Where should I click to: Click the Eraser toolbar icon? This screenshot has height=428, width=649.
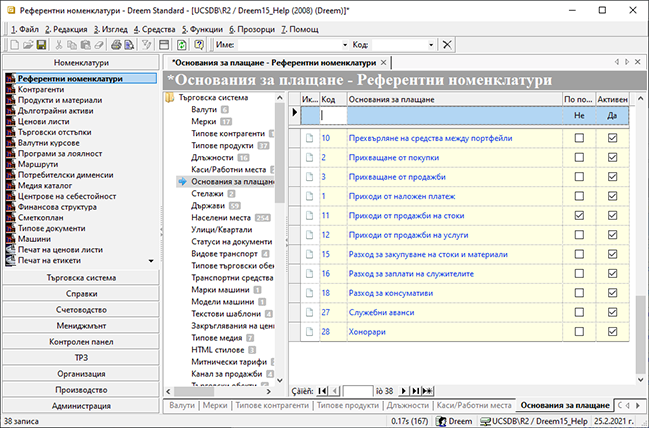[99, 45]
